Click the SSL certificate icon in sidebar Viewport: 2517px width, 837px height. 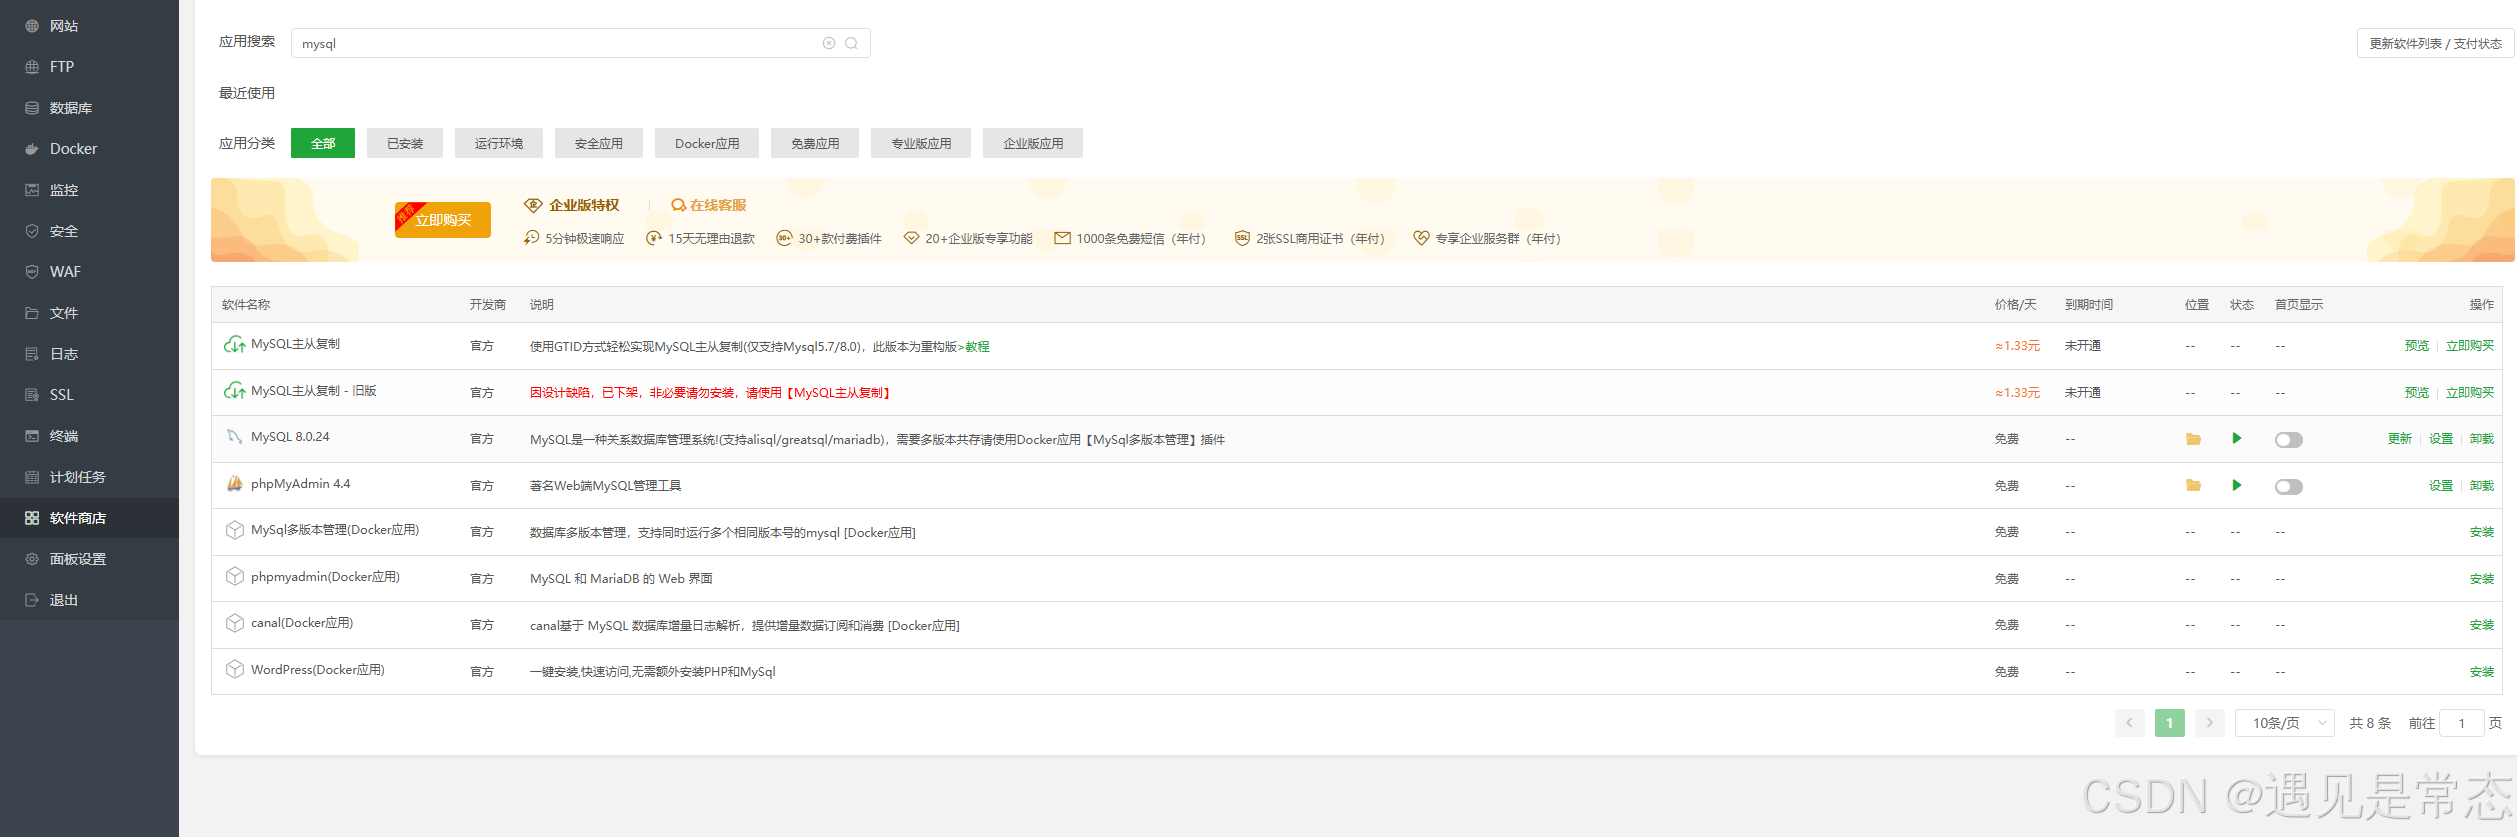[32, 395]
